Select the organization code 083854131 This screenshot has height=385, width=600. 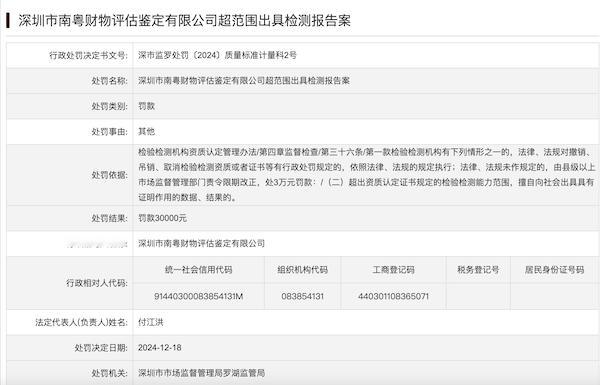pos(303,297)
